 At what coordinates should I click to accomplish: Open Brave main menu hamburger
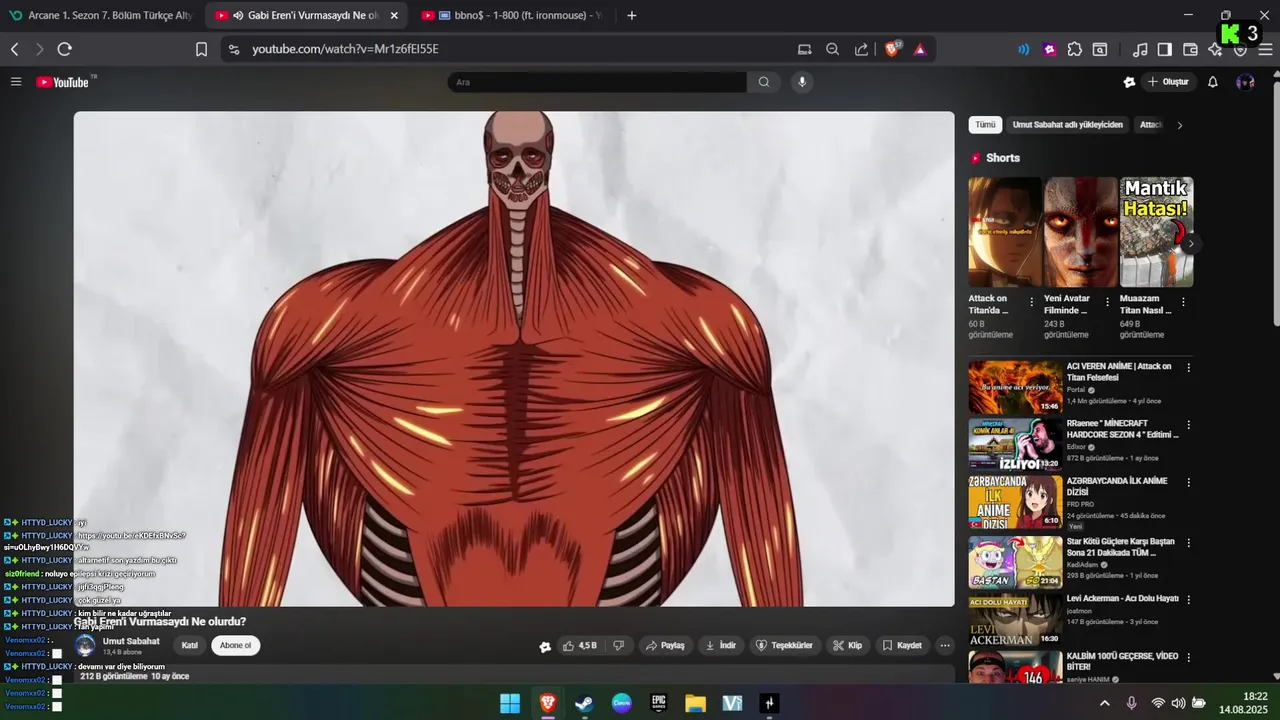(1265, 49)
